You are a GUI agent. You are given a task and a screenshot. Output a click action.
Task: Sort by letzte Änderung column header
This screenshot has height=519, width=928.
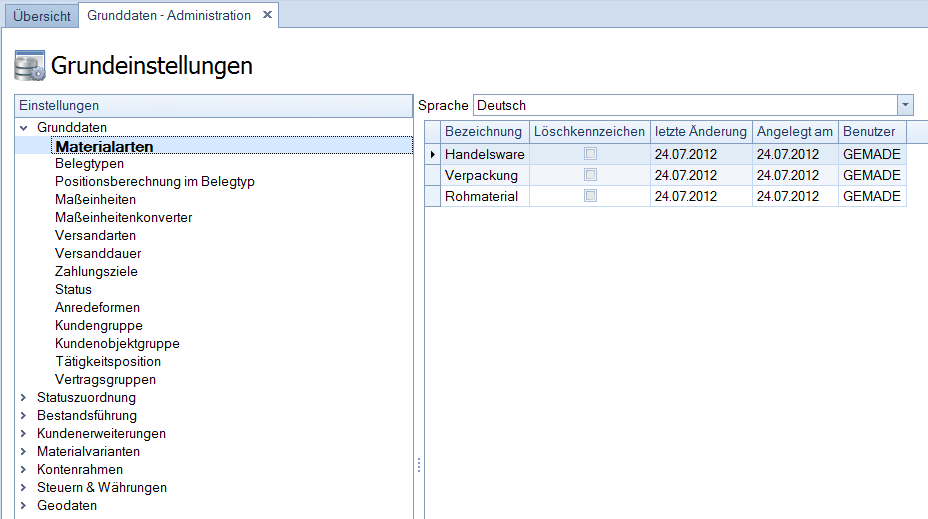(700, 132)
